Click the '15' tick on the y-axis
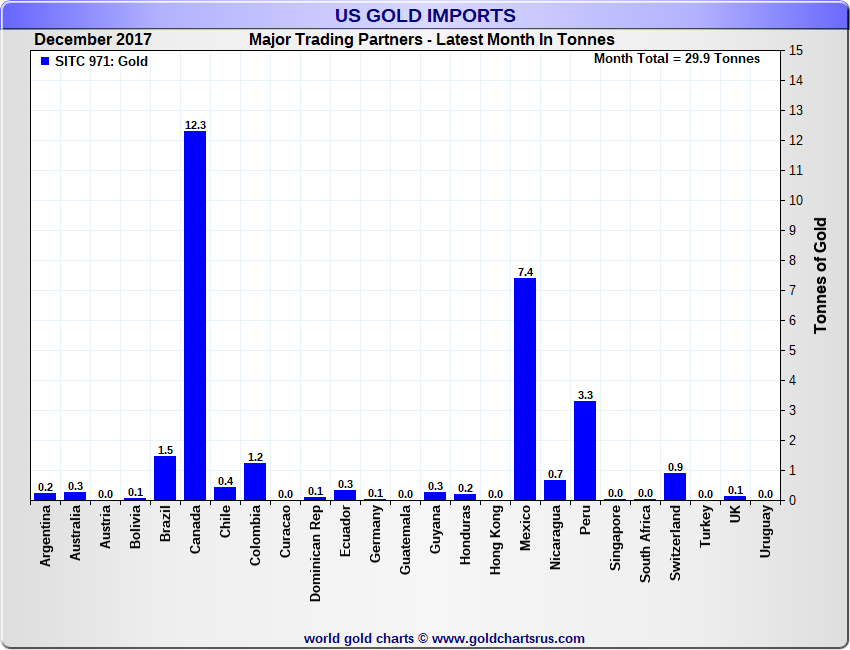This screenshot has height=650, width=850. [796, 50]
